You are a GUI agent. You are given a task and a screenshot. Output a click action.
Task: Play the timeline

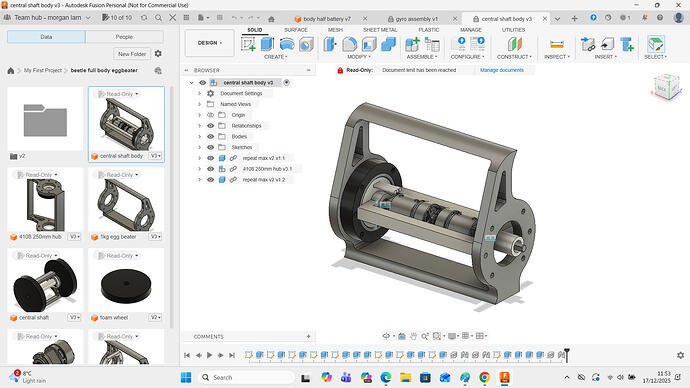point(209,355)
